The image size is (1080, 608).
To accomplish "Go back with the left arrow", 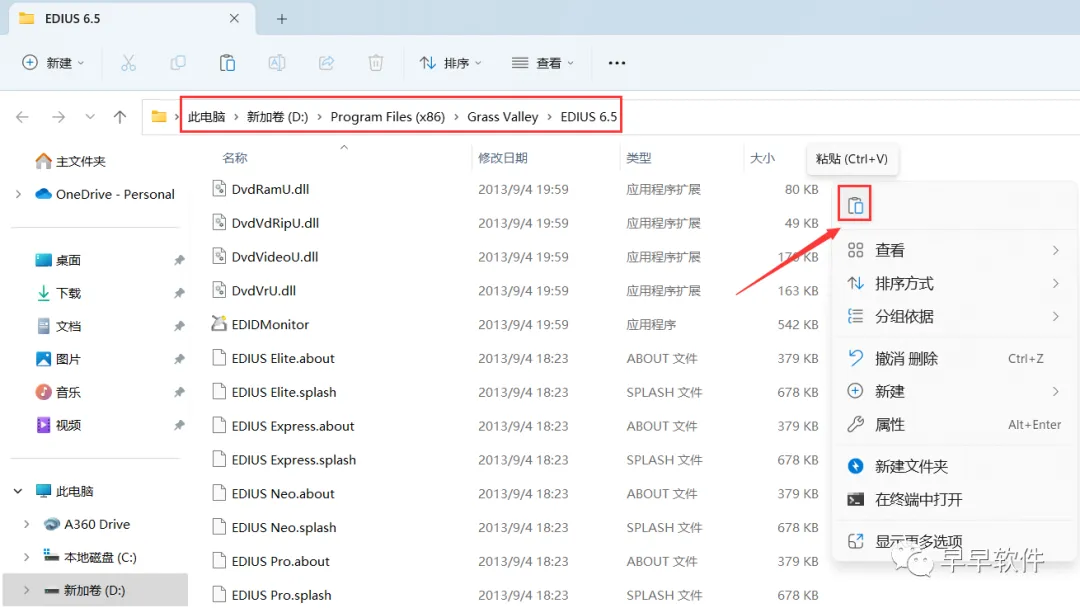I will click(x=22, y=116).
